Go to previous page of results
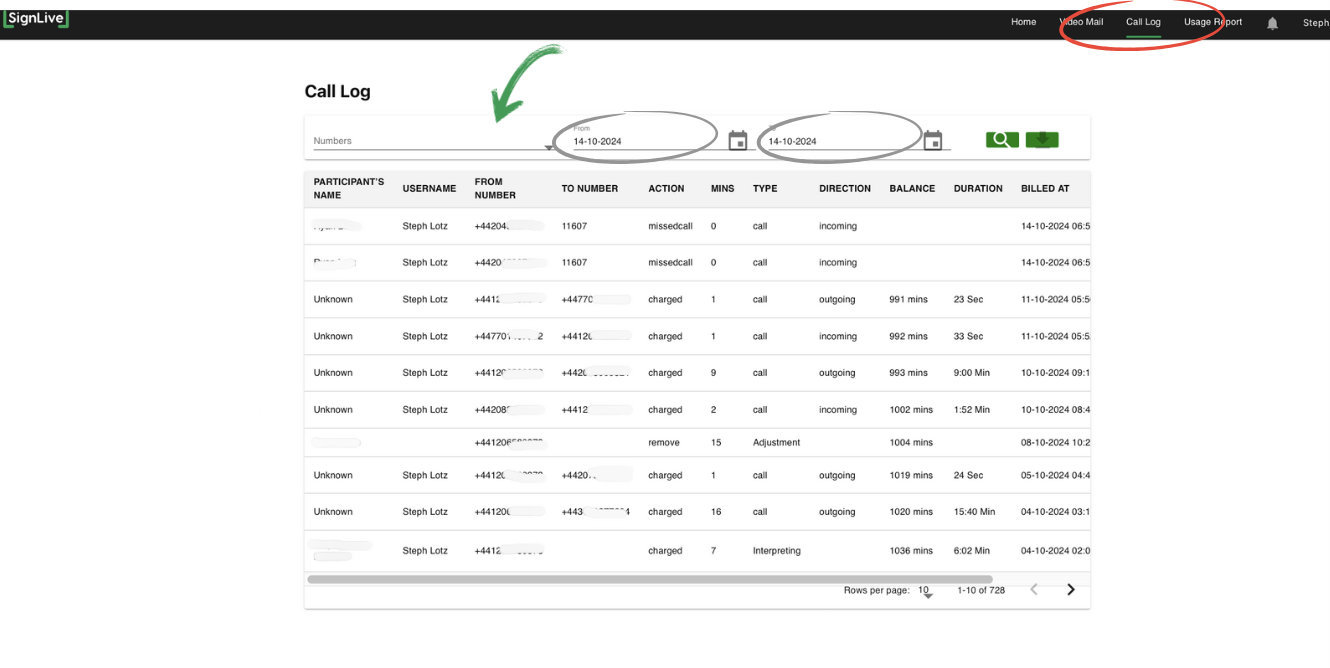This screenshot has height=668, width=1330. point(1034,590)
